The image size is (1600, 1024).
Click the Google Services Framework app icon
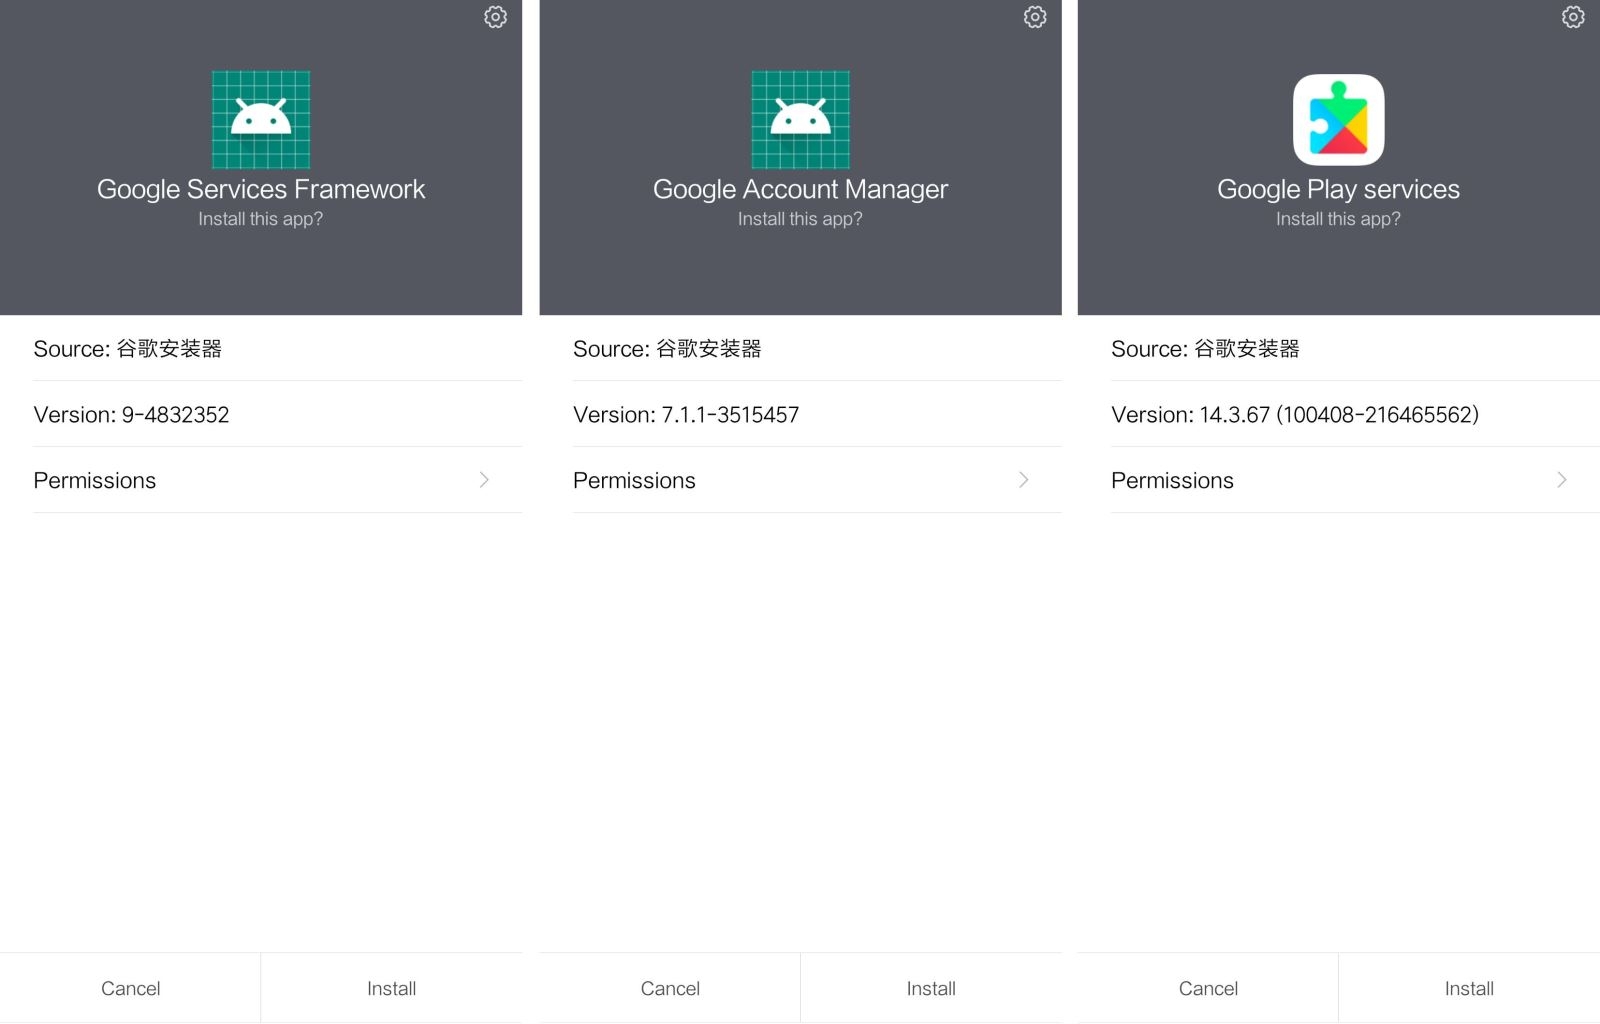coord(260,120)
